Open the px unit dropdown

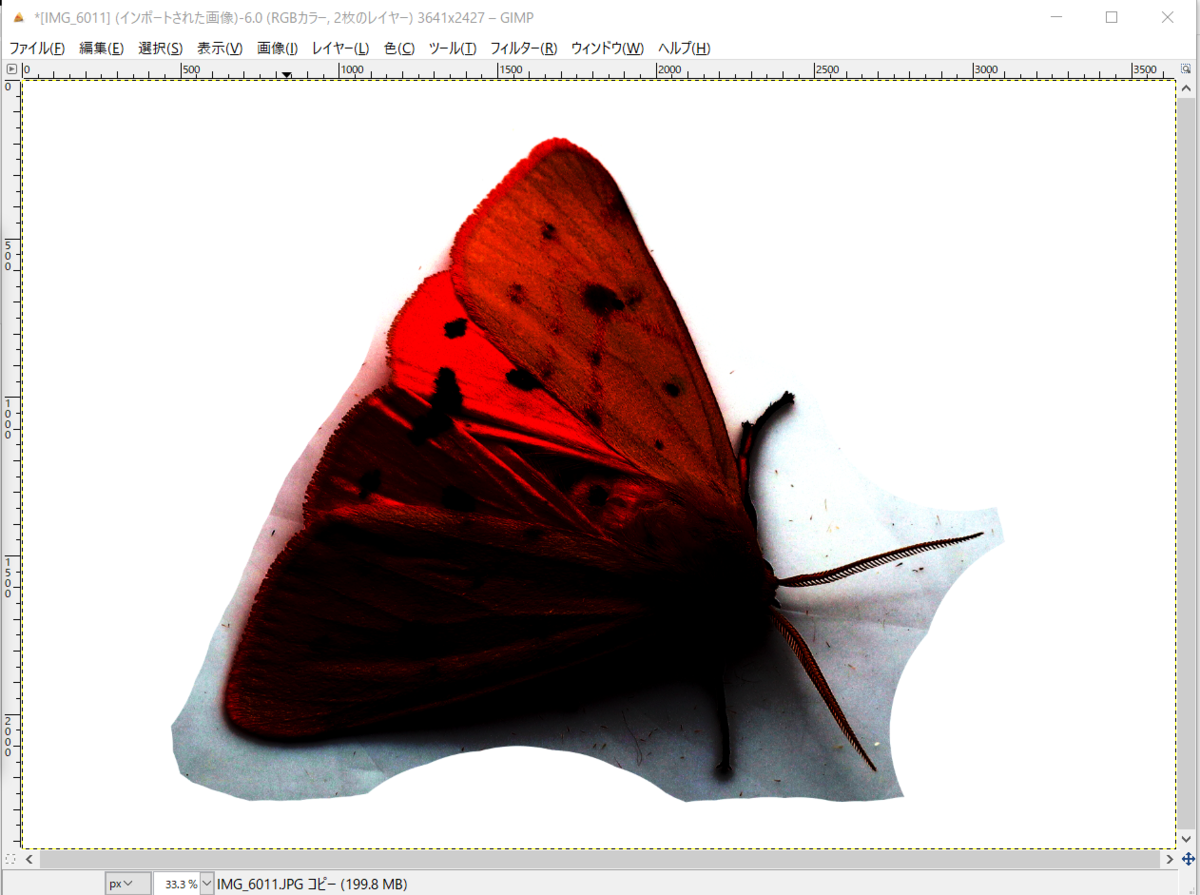pos(128,884)
